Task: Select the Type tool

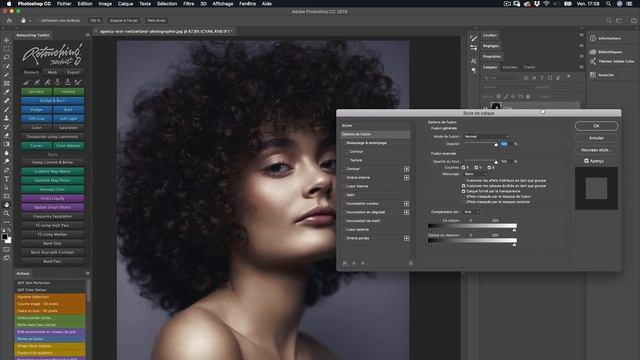Action: 7,179
